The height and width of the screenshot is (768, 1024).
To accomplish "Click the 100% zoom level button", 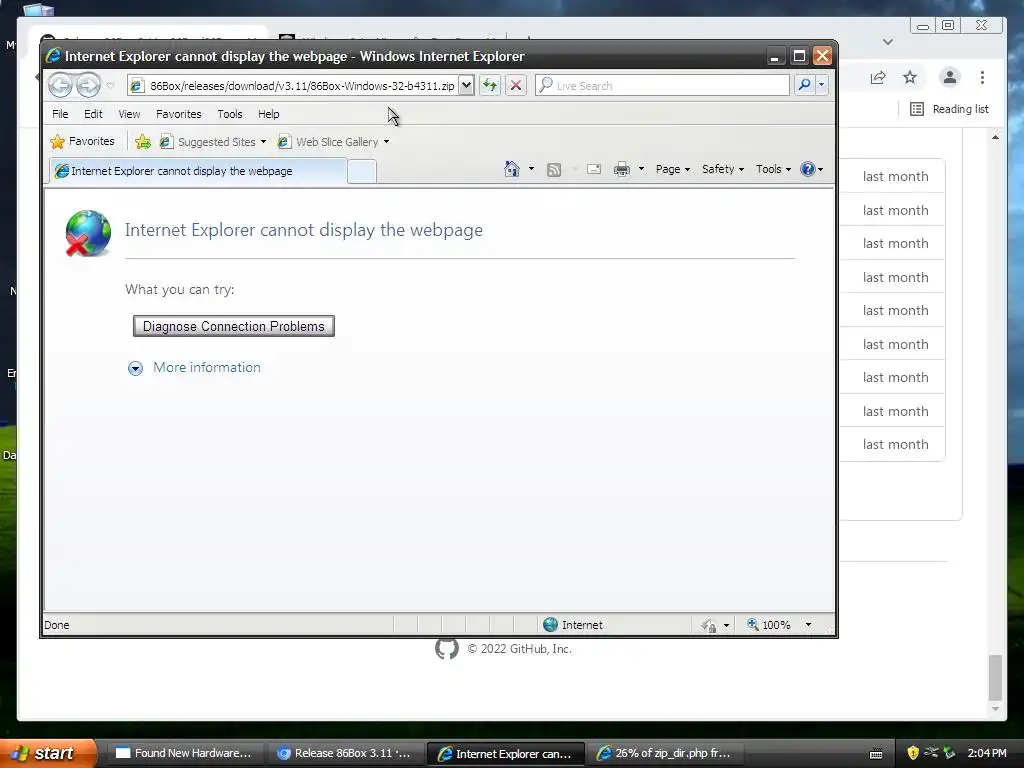I will (769, 625).
